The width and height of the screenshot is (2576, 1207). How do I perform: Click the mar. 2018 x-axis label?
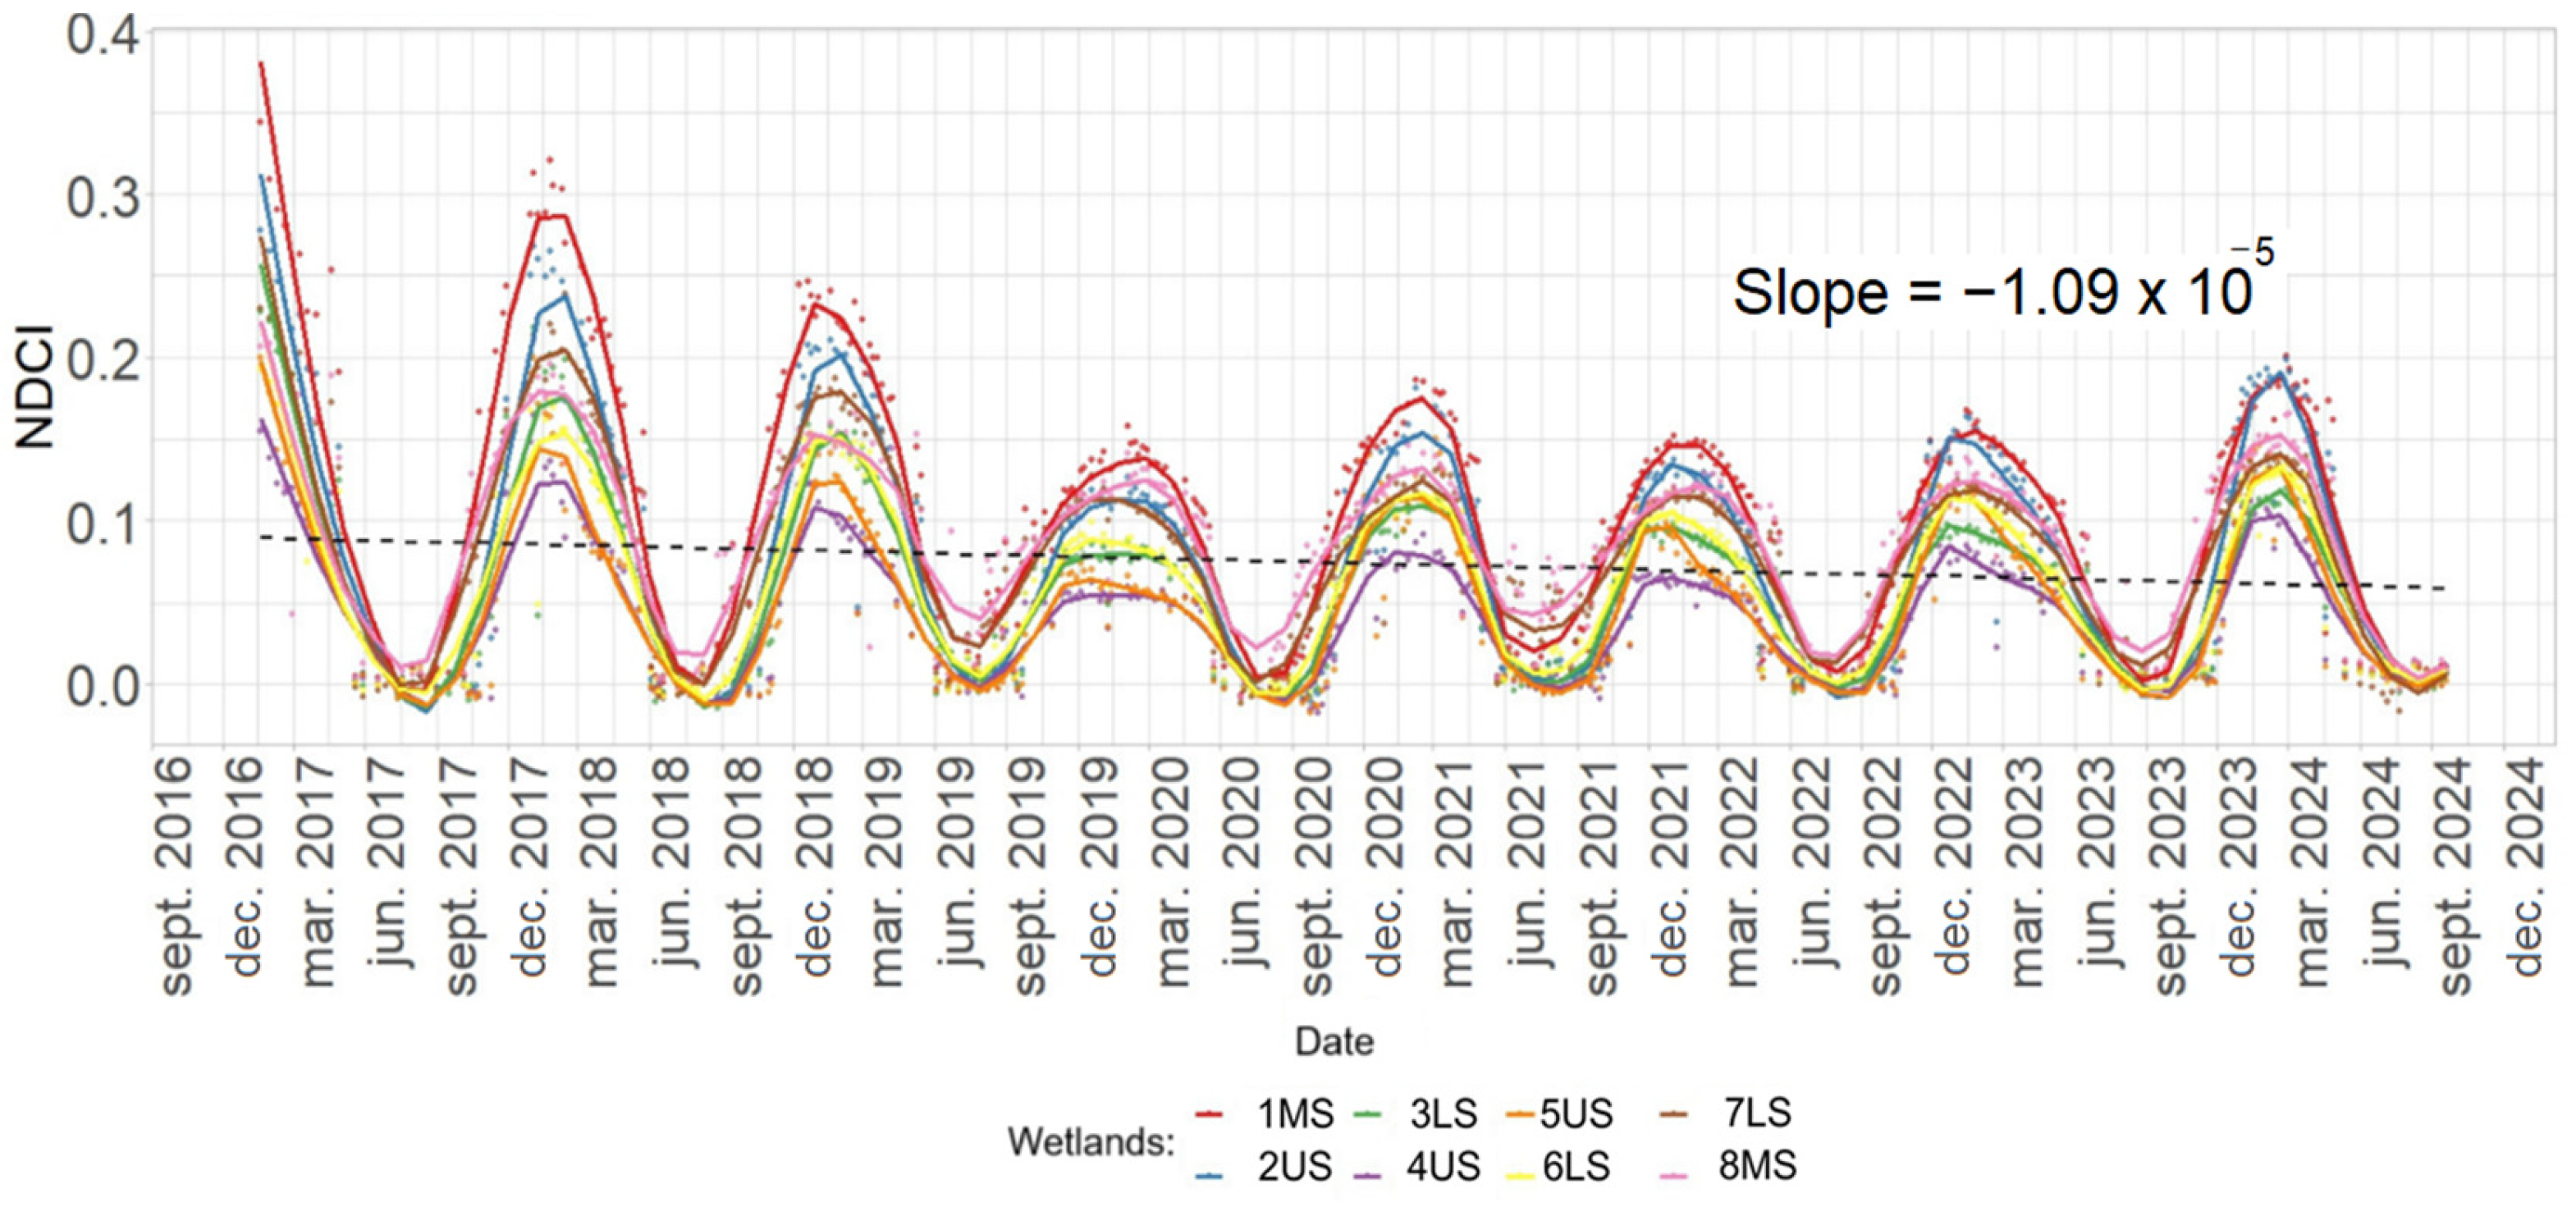point(601,872)
